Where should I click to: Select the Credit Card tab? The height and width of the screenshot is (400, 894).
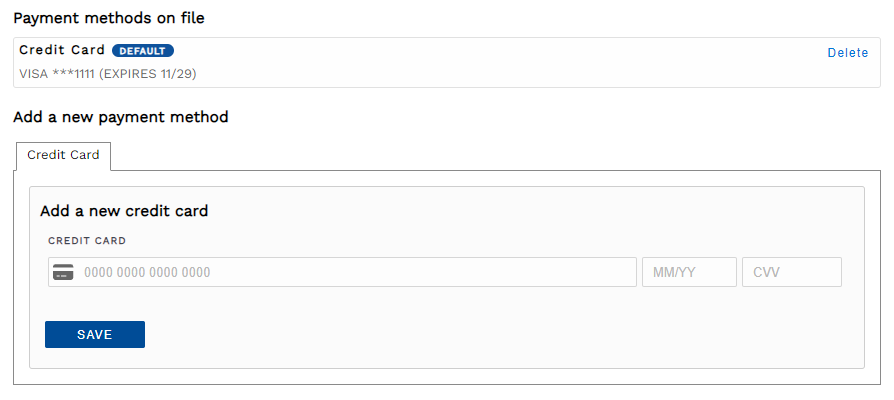63,155
